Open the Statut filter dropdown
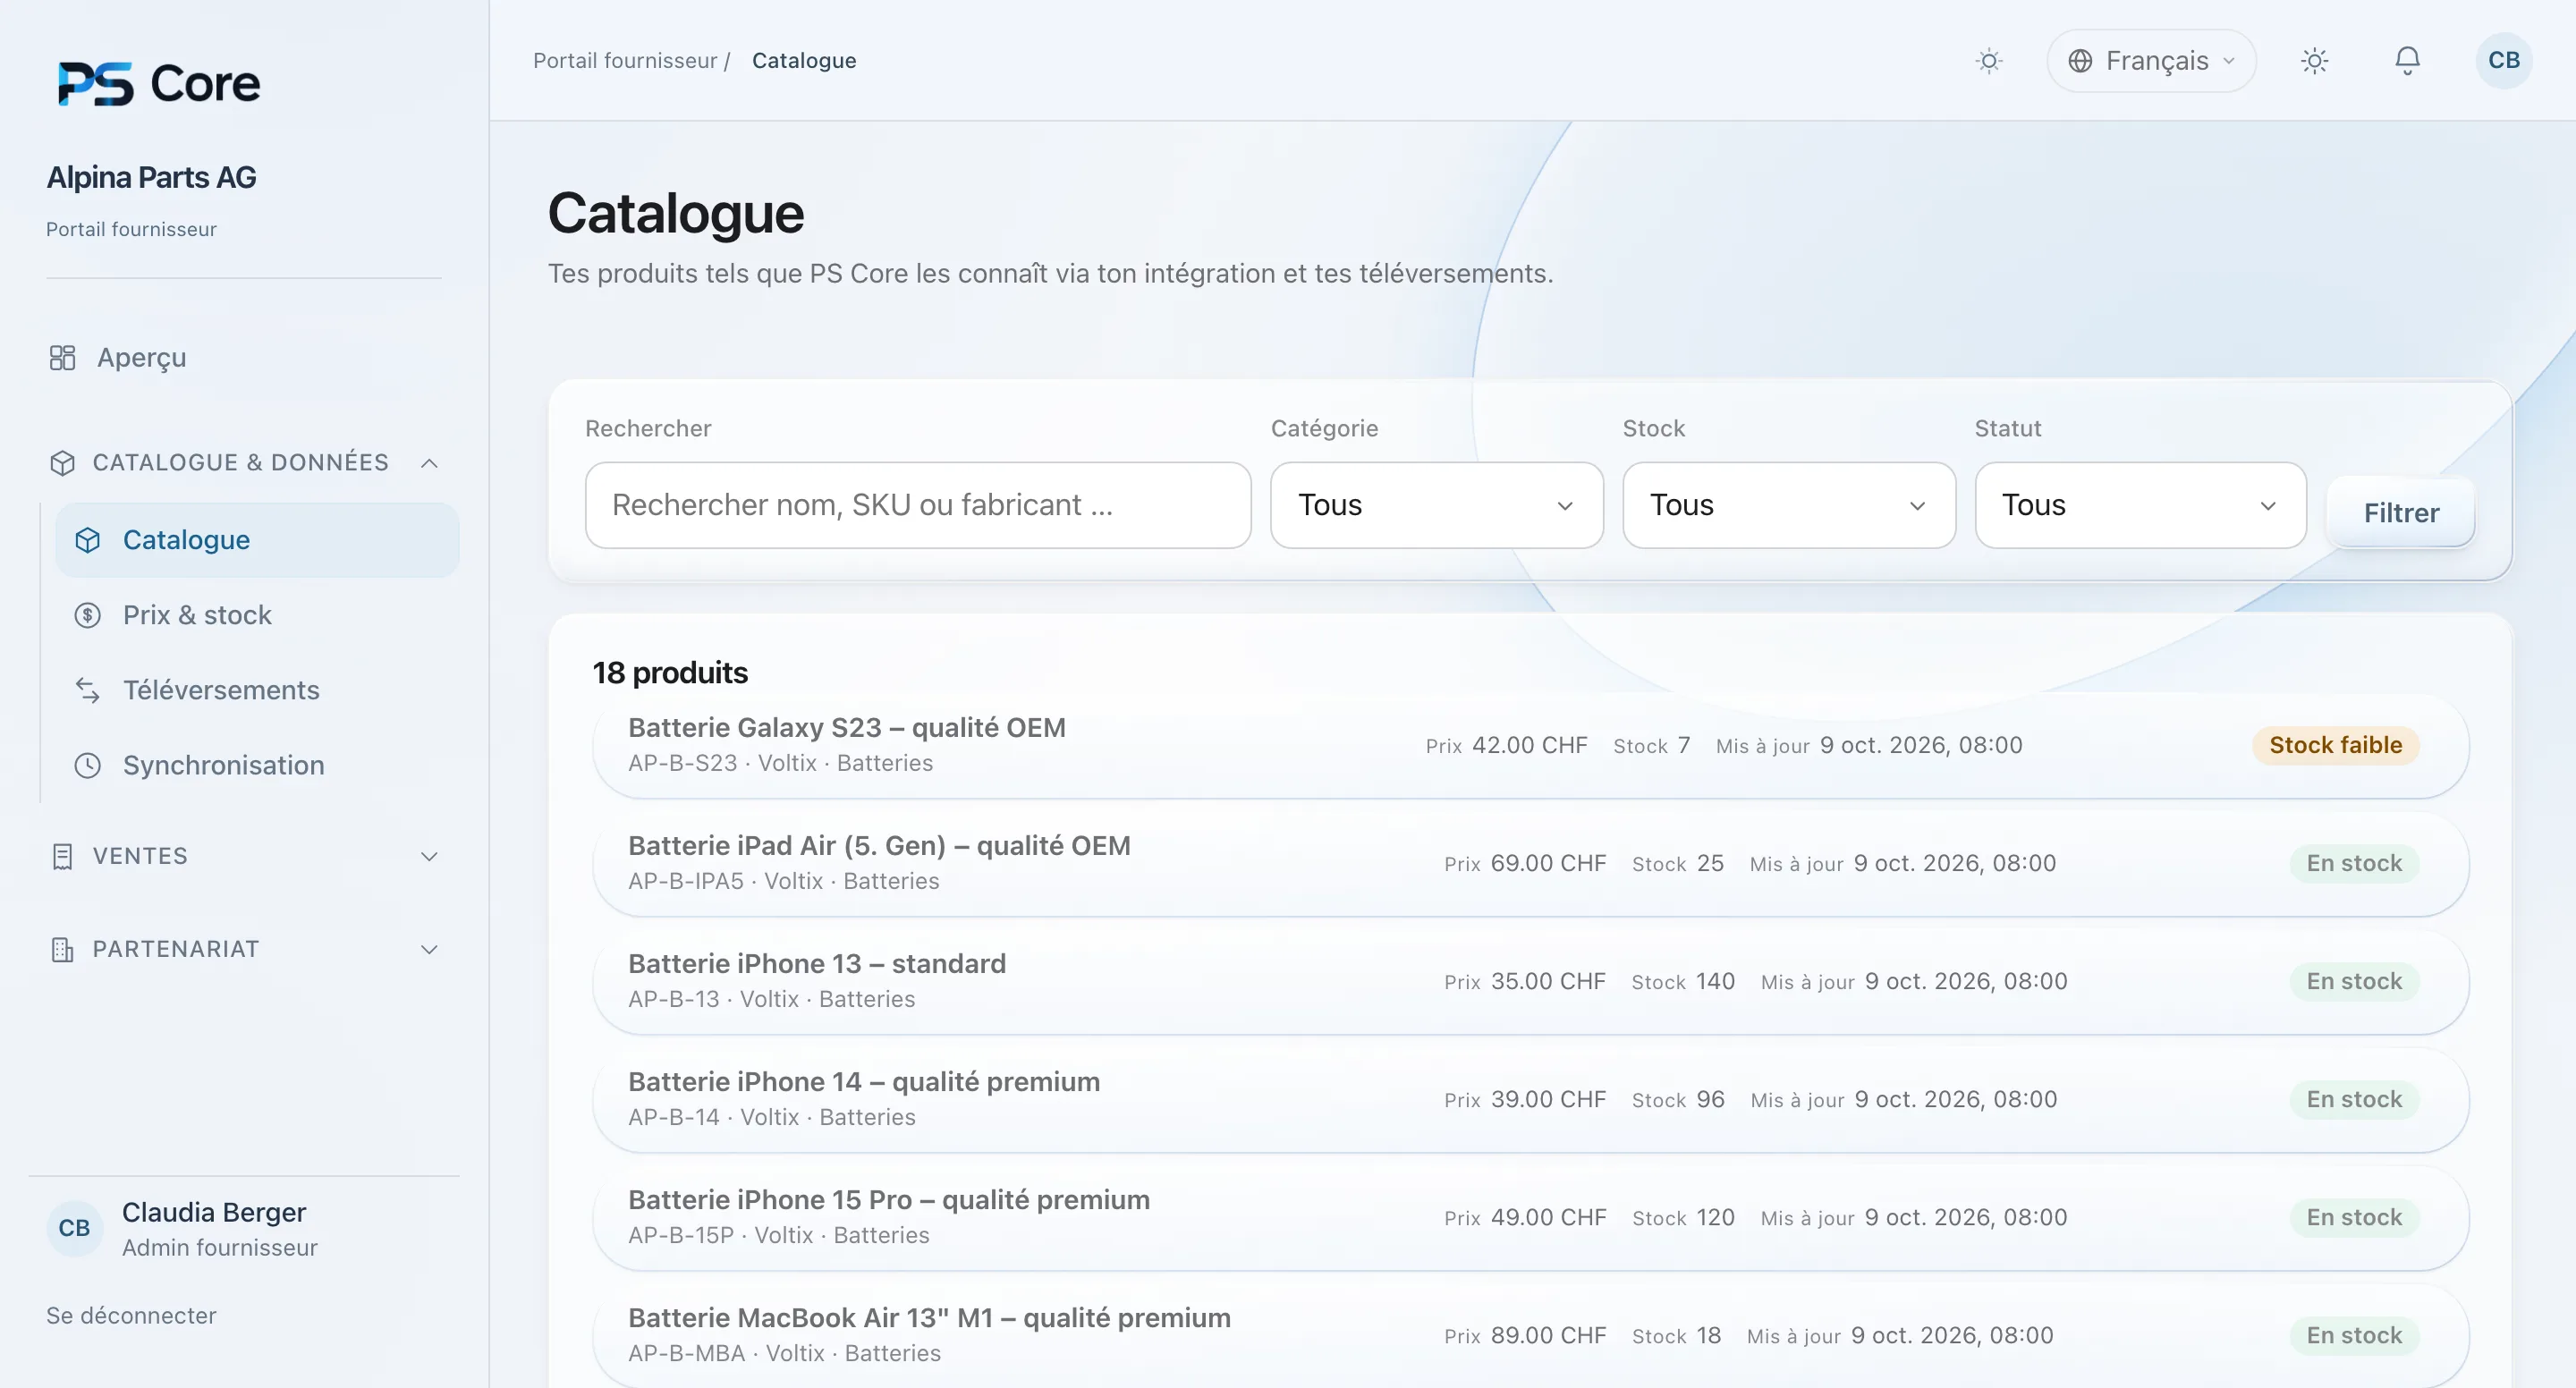The height and width of the screenshot is (1388, 2576). (x=2140, y=505)
